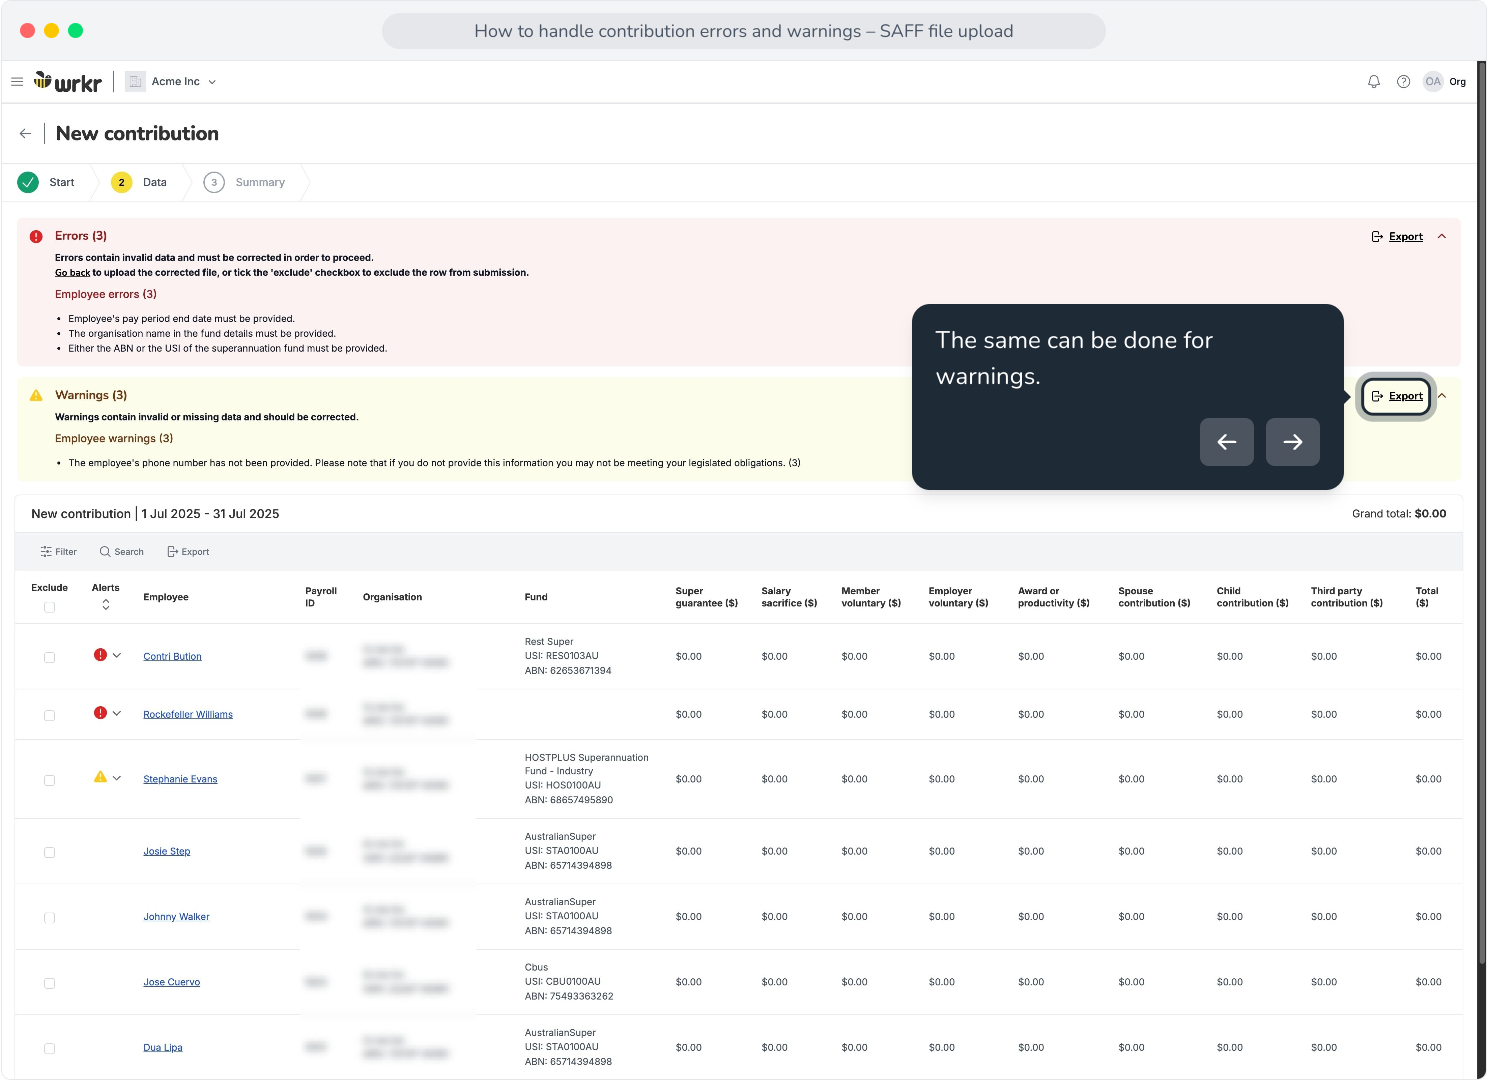Screen dimensions: 1488x1080
Task: Go to next tooltip step arrow
Action: (x=1293, y=442)
